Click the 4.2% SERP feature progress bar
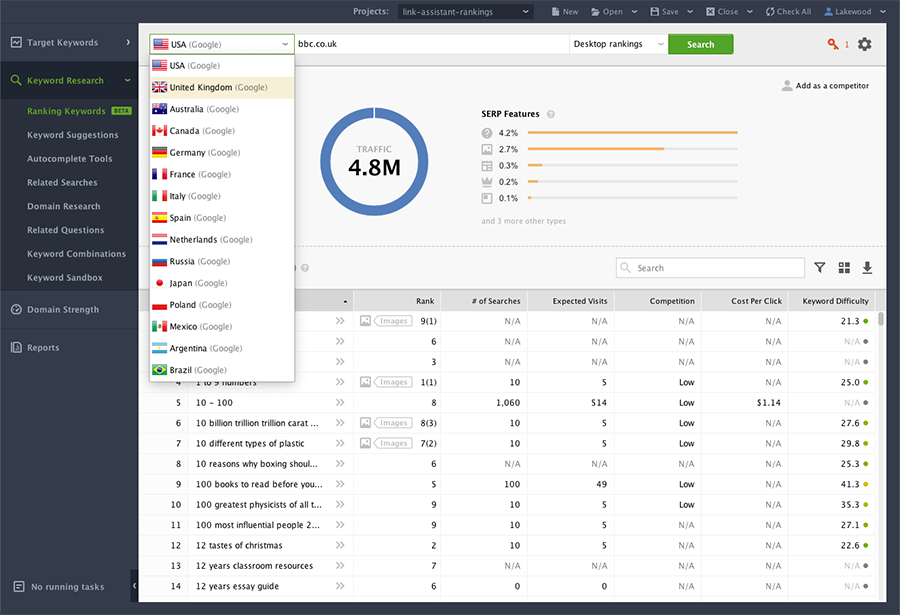Viewport: 900px width, 615px height. pos(635,132)
